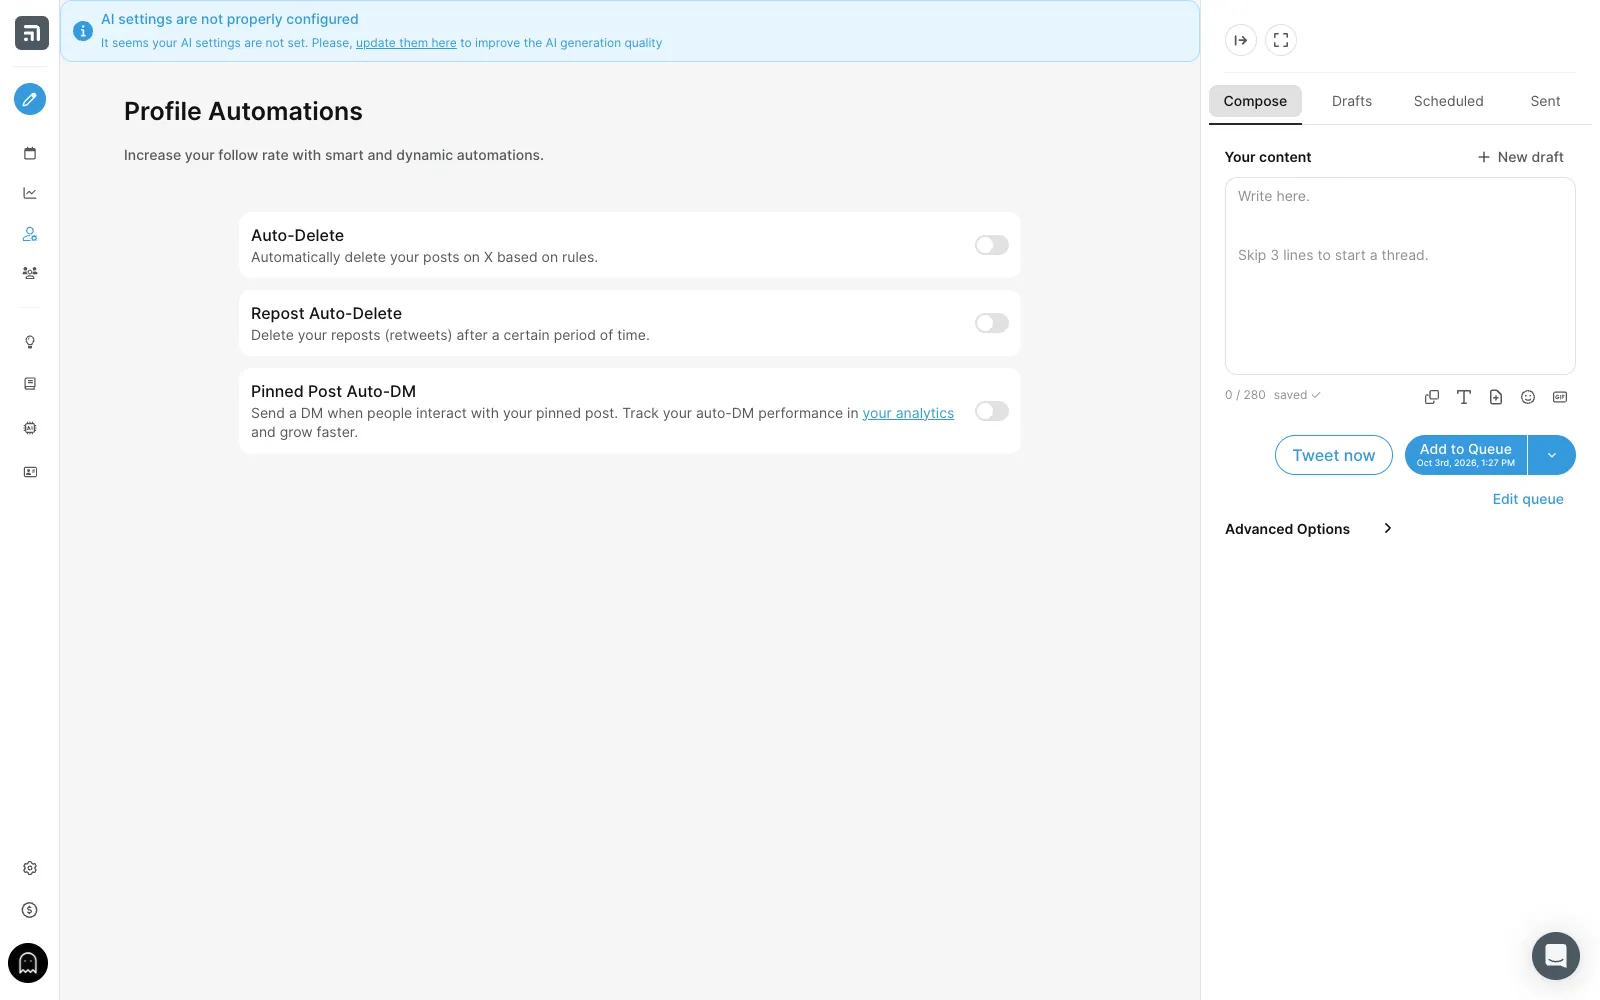Click the add file/media icon

(x=1496, y=397)
